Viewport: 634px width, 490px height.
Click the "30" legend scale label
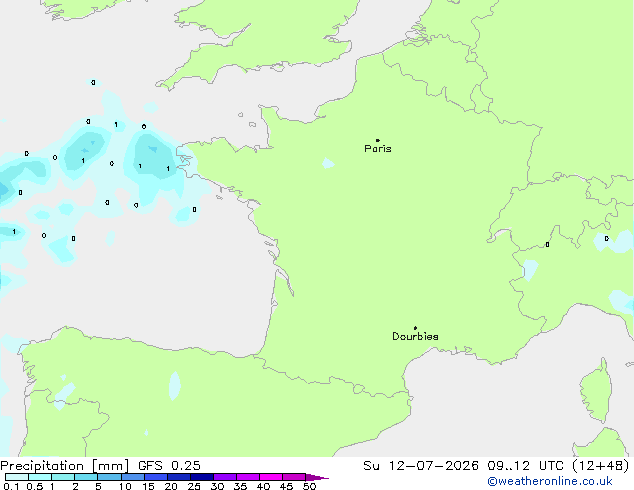(x=217, y=486)
